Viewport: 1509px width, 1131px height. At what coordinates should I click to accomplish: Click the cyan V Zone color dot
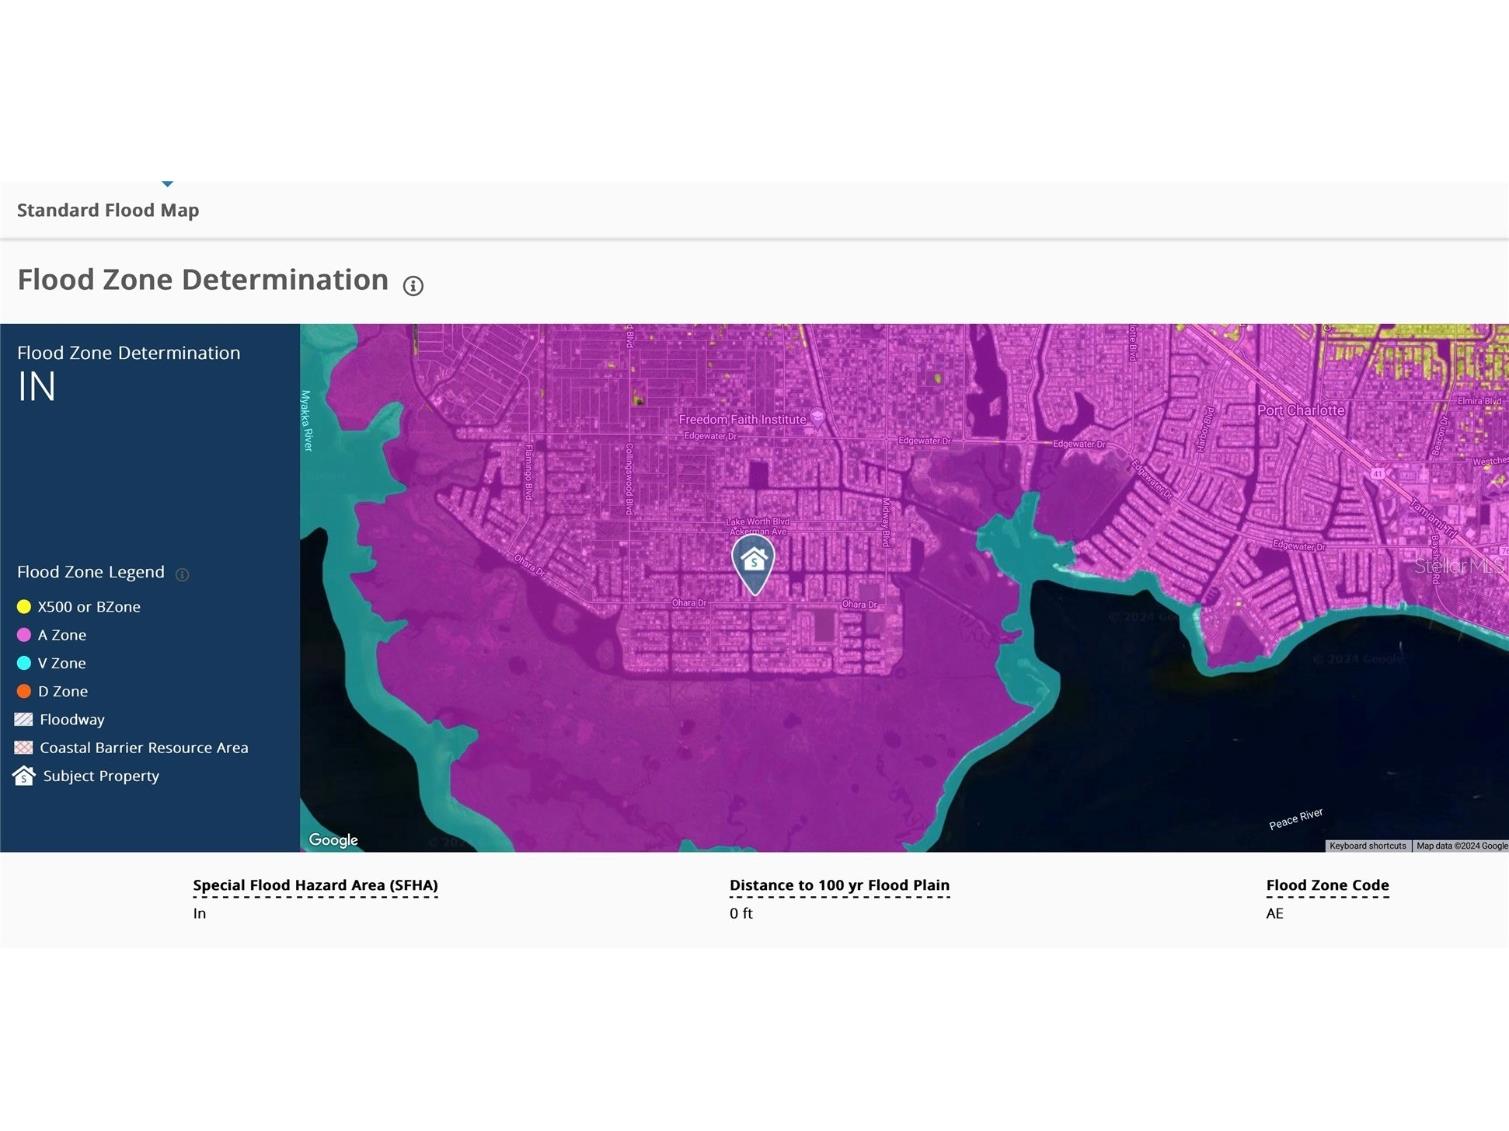24,663
